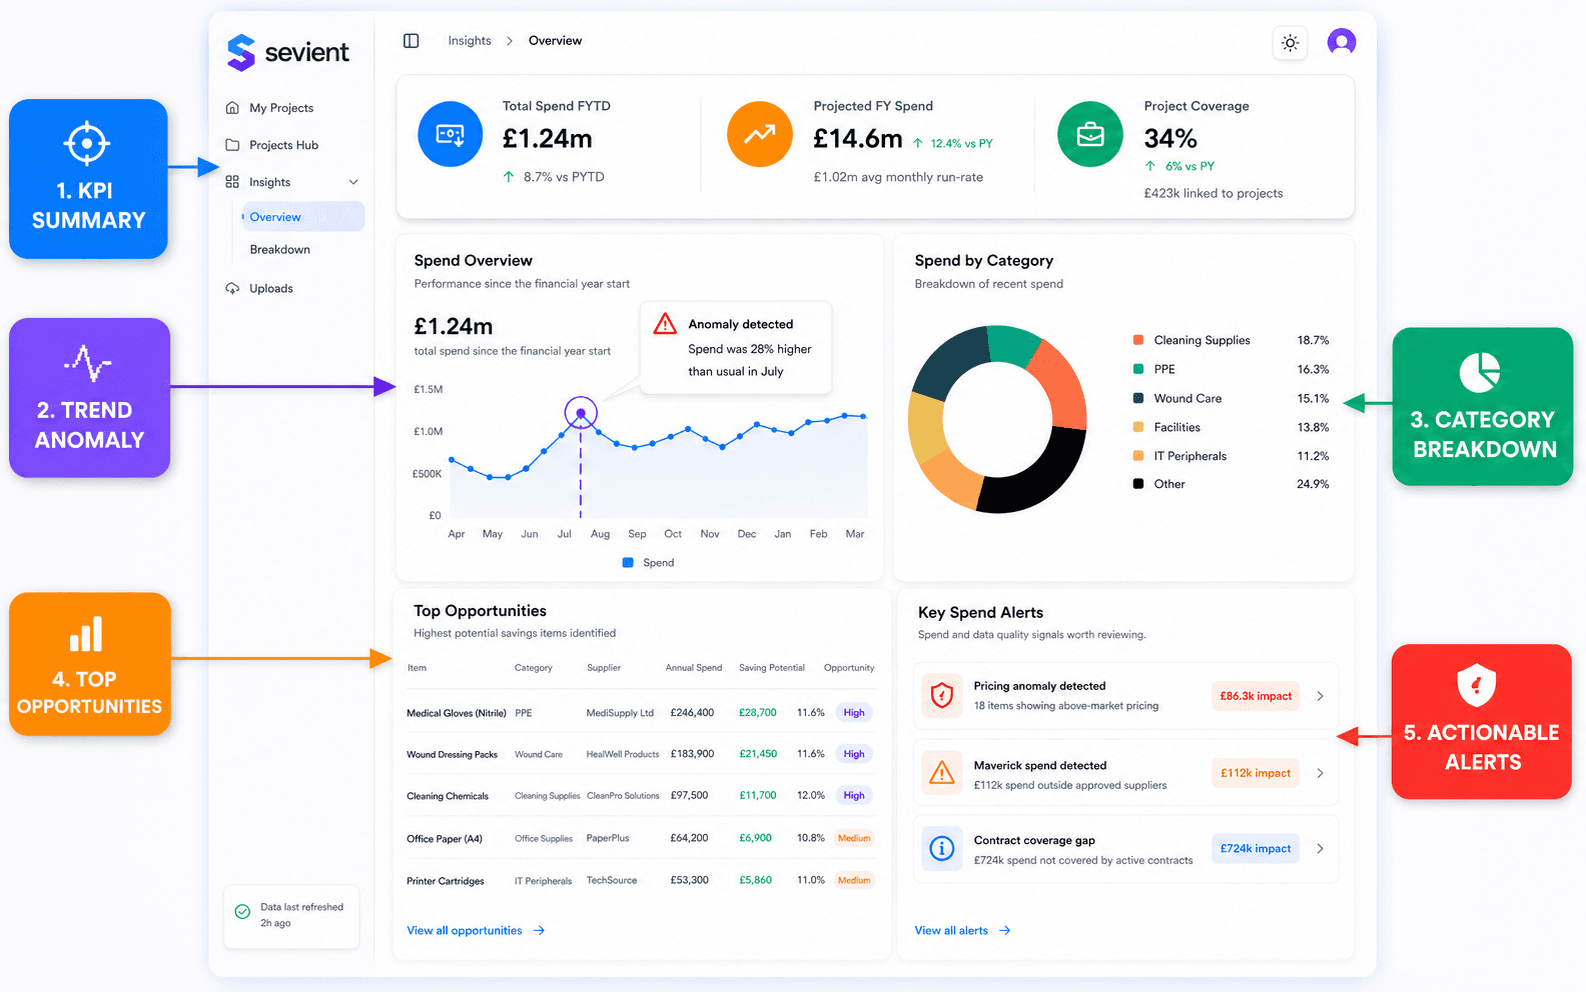Click the Facilities legend swatch
The width and height of the screenshot is (1586, 992).
[1138, 427]
